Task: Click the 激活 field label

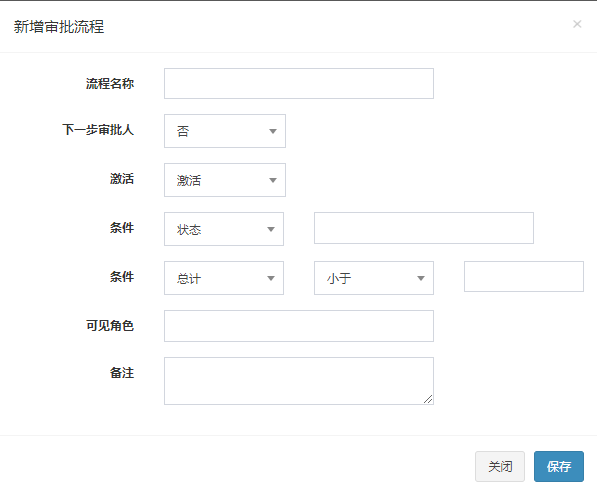Action: point(122,179)
